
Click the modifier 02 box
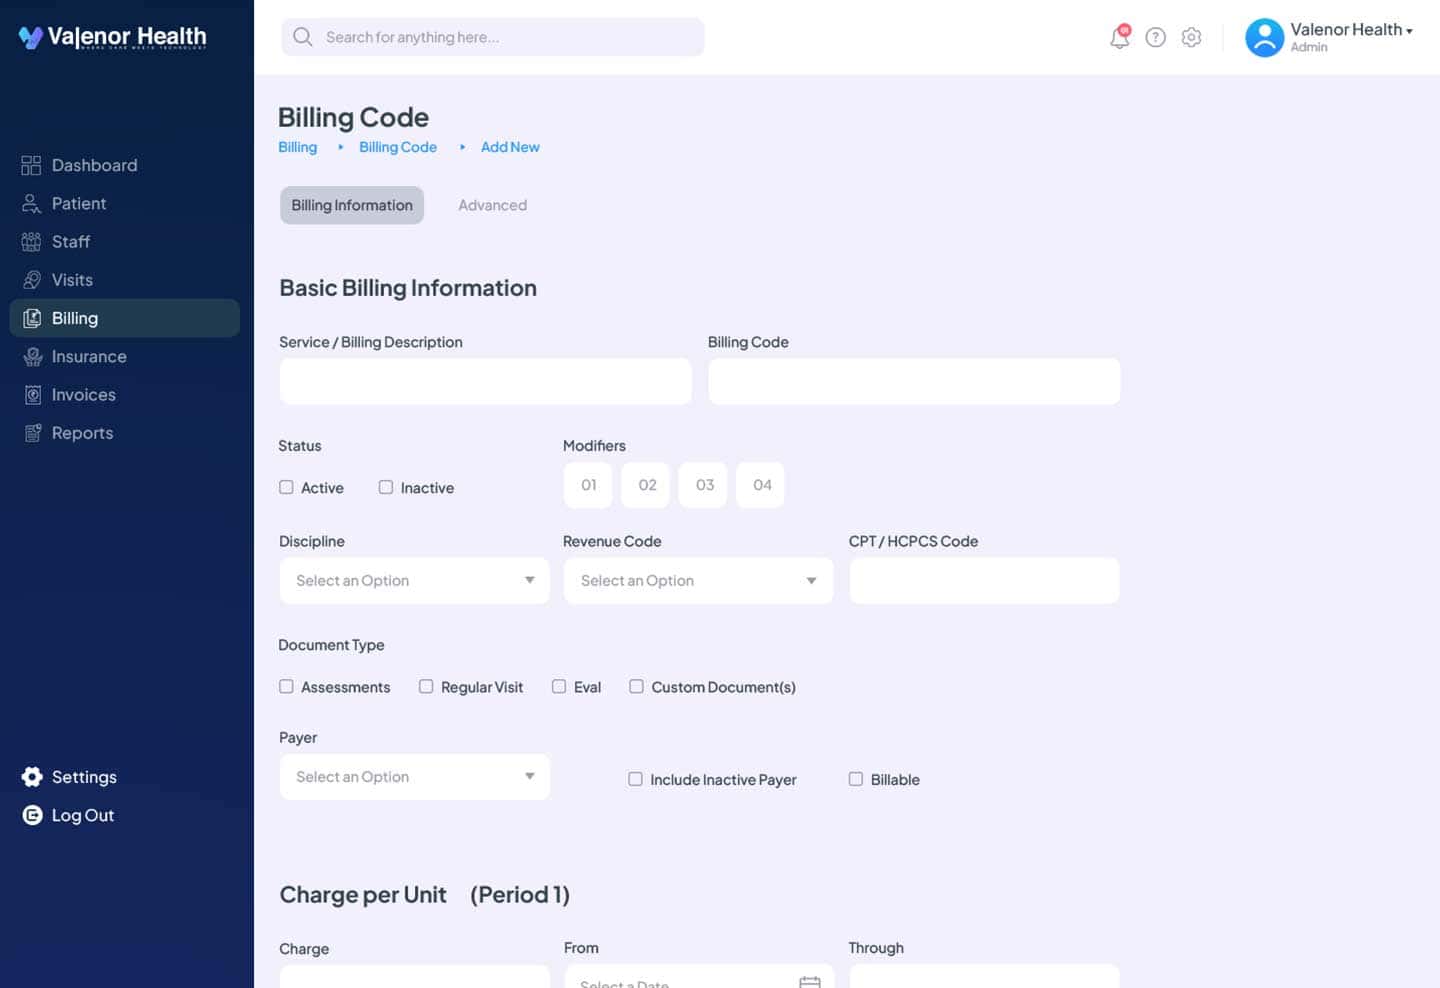646,485
